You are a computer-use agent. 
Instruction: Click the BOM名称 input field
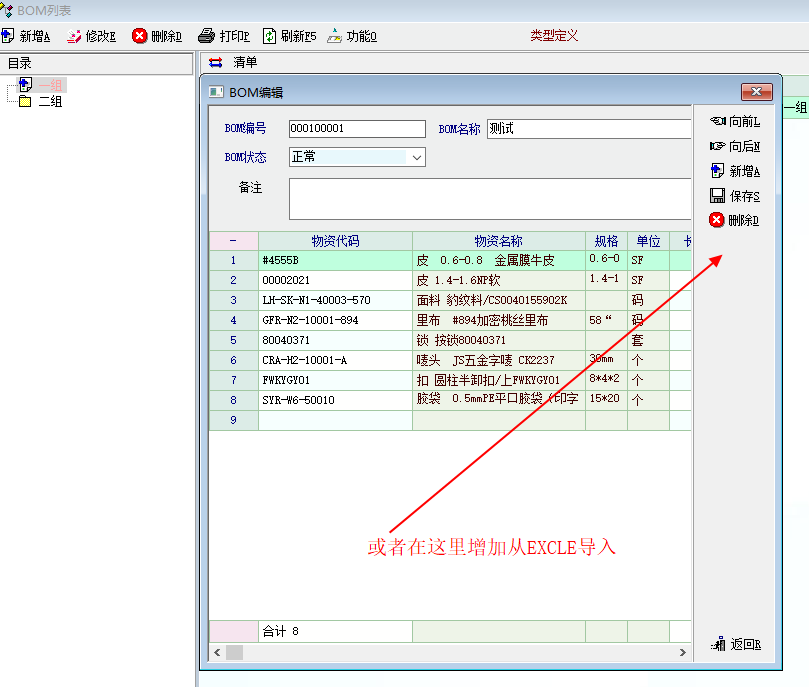click(588, 129)
